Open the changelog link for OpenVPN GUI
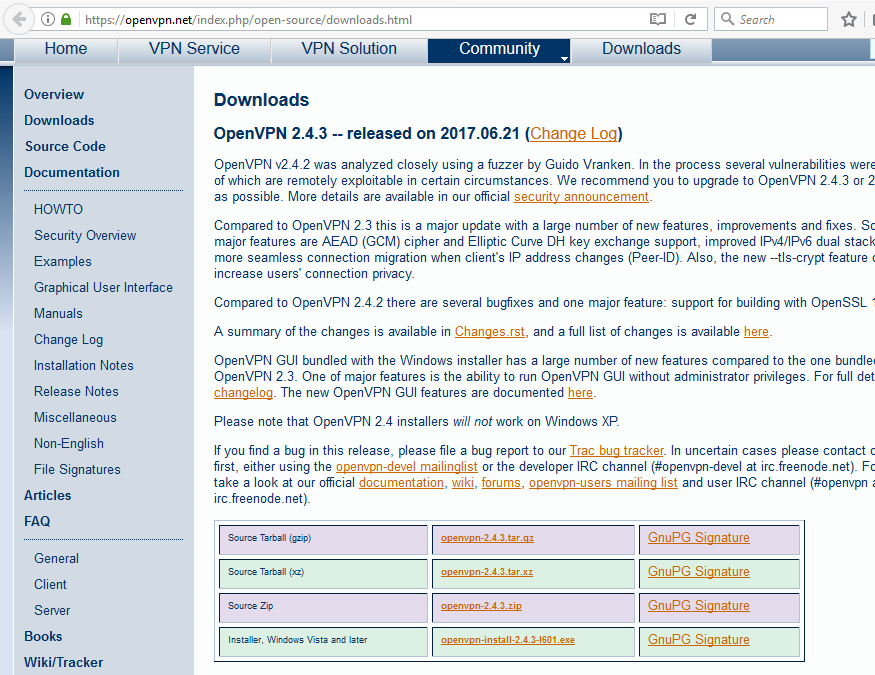 click(243, 393)
